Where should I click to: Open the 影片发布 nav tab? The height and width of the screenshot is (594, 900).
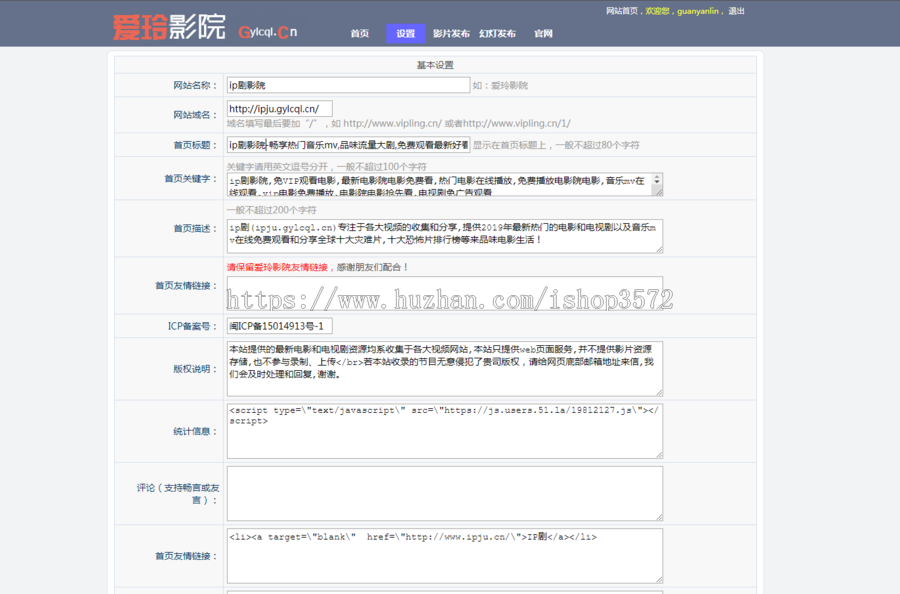451,33
